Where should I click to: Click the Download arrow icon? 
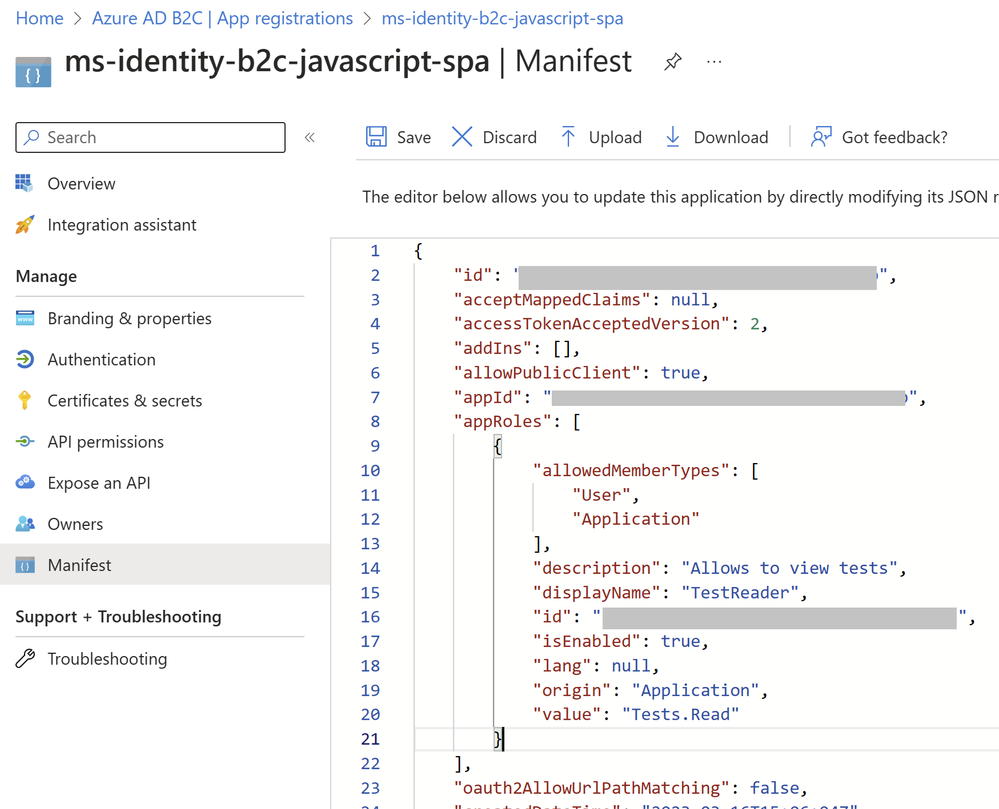(x=673, y=137)
